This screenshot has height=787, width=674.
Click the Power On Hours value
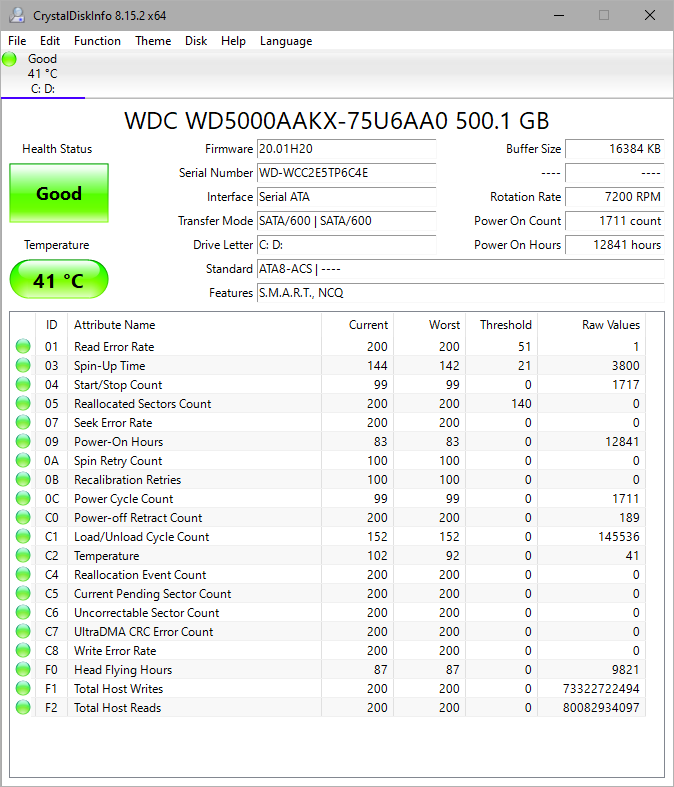click(x=614, y=245)
